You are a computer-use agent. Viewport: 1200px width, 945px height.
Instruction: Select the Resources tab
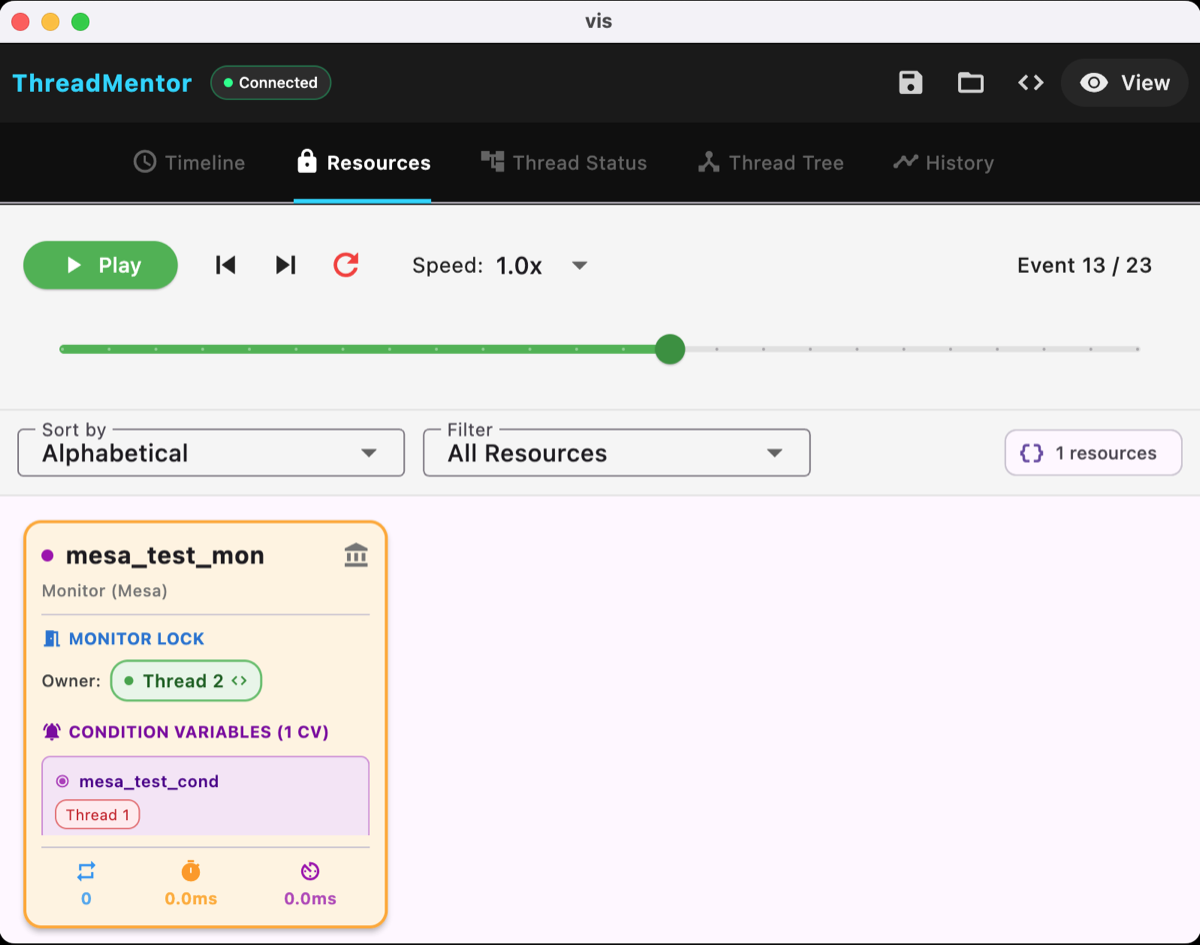(363, 163)
